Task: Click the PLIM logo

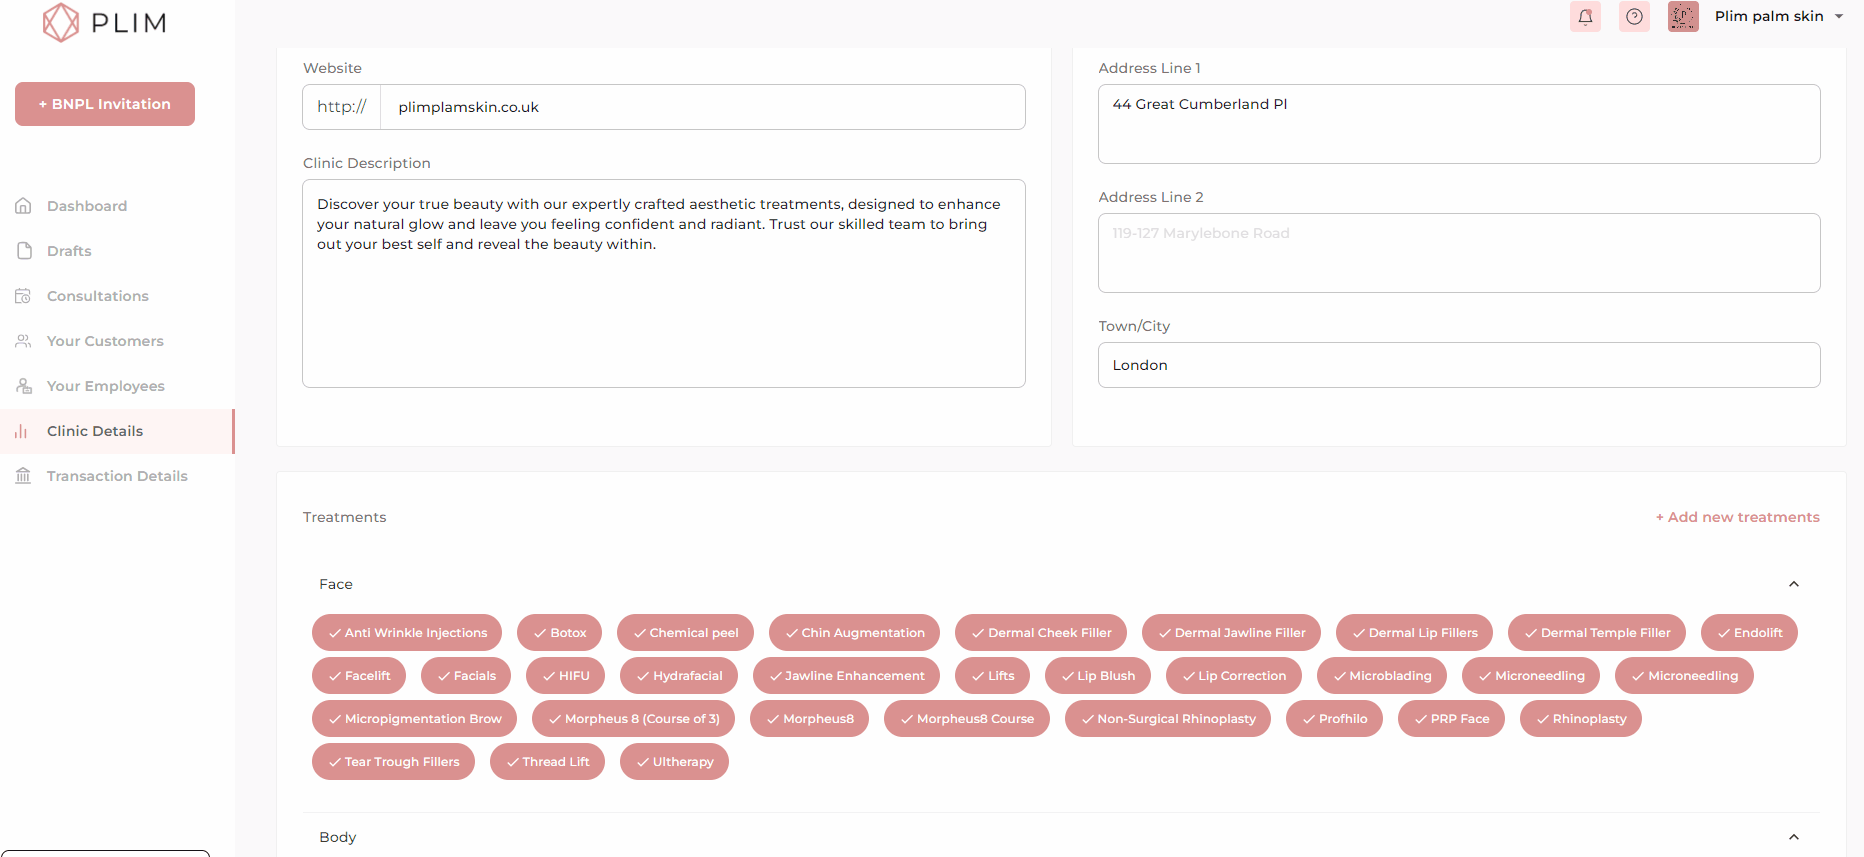Action: click(105, 23)
